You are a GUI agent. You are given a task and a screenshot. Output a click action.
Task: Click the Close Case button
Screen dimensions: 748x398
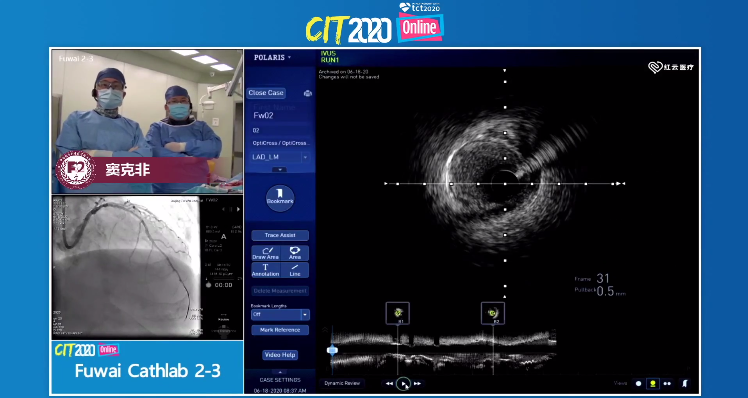pyautogui.click(x=266, y=93)
